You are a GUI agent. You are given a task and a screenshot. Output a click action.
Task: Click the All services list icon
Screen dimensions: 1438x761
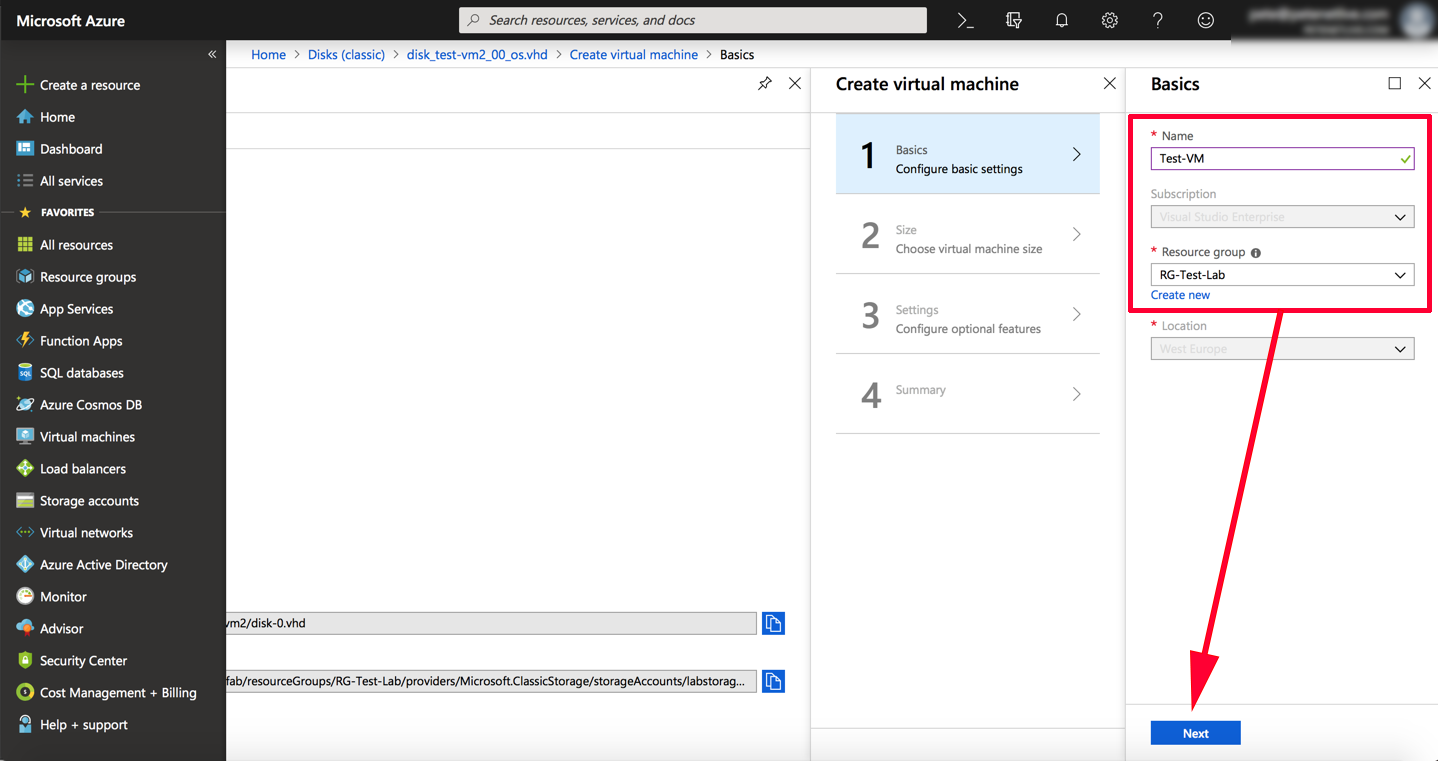(x=25, y=181)
